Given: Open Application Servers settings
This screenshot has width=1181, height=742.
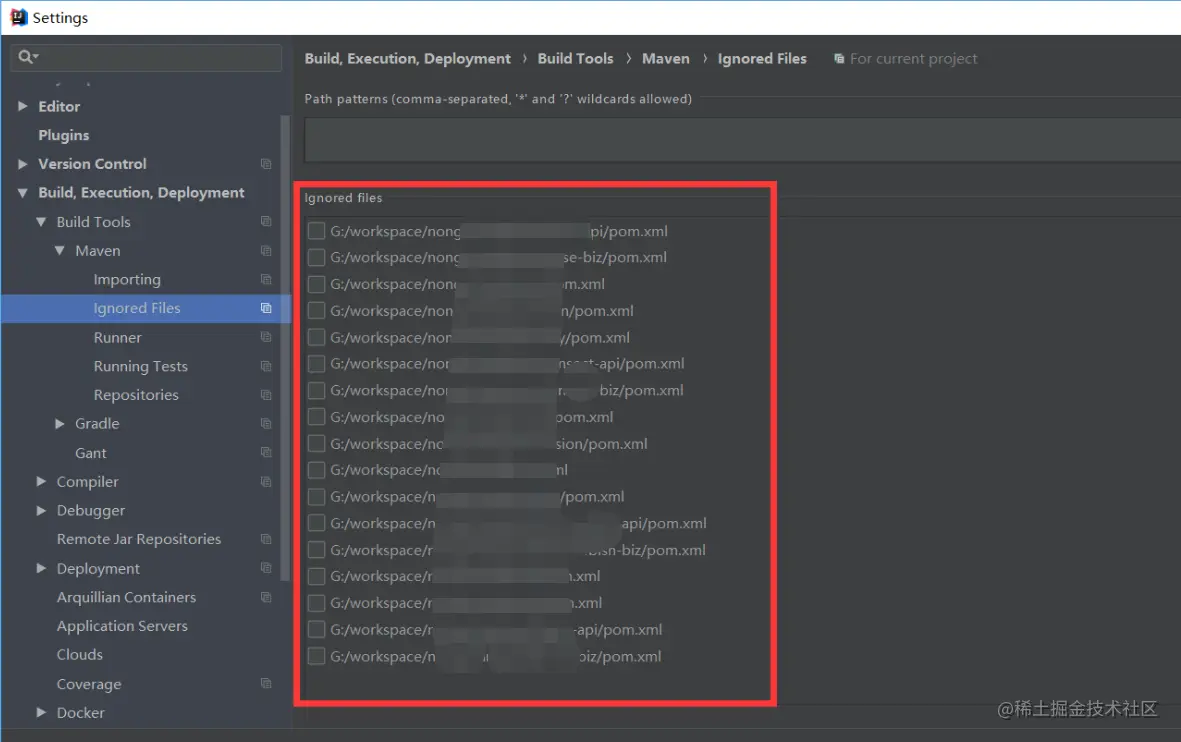Looking at the screenshot, I should click(122, 626).
